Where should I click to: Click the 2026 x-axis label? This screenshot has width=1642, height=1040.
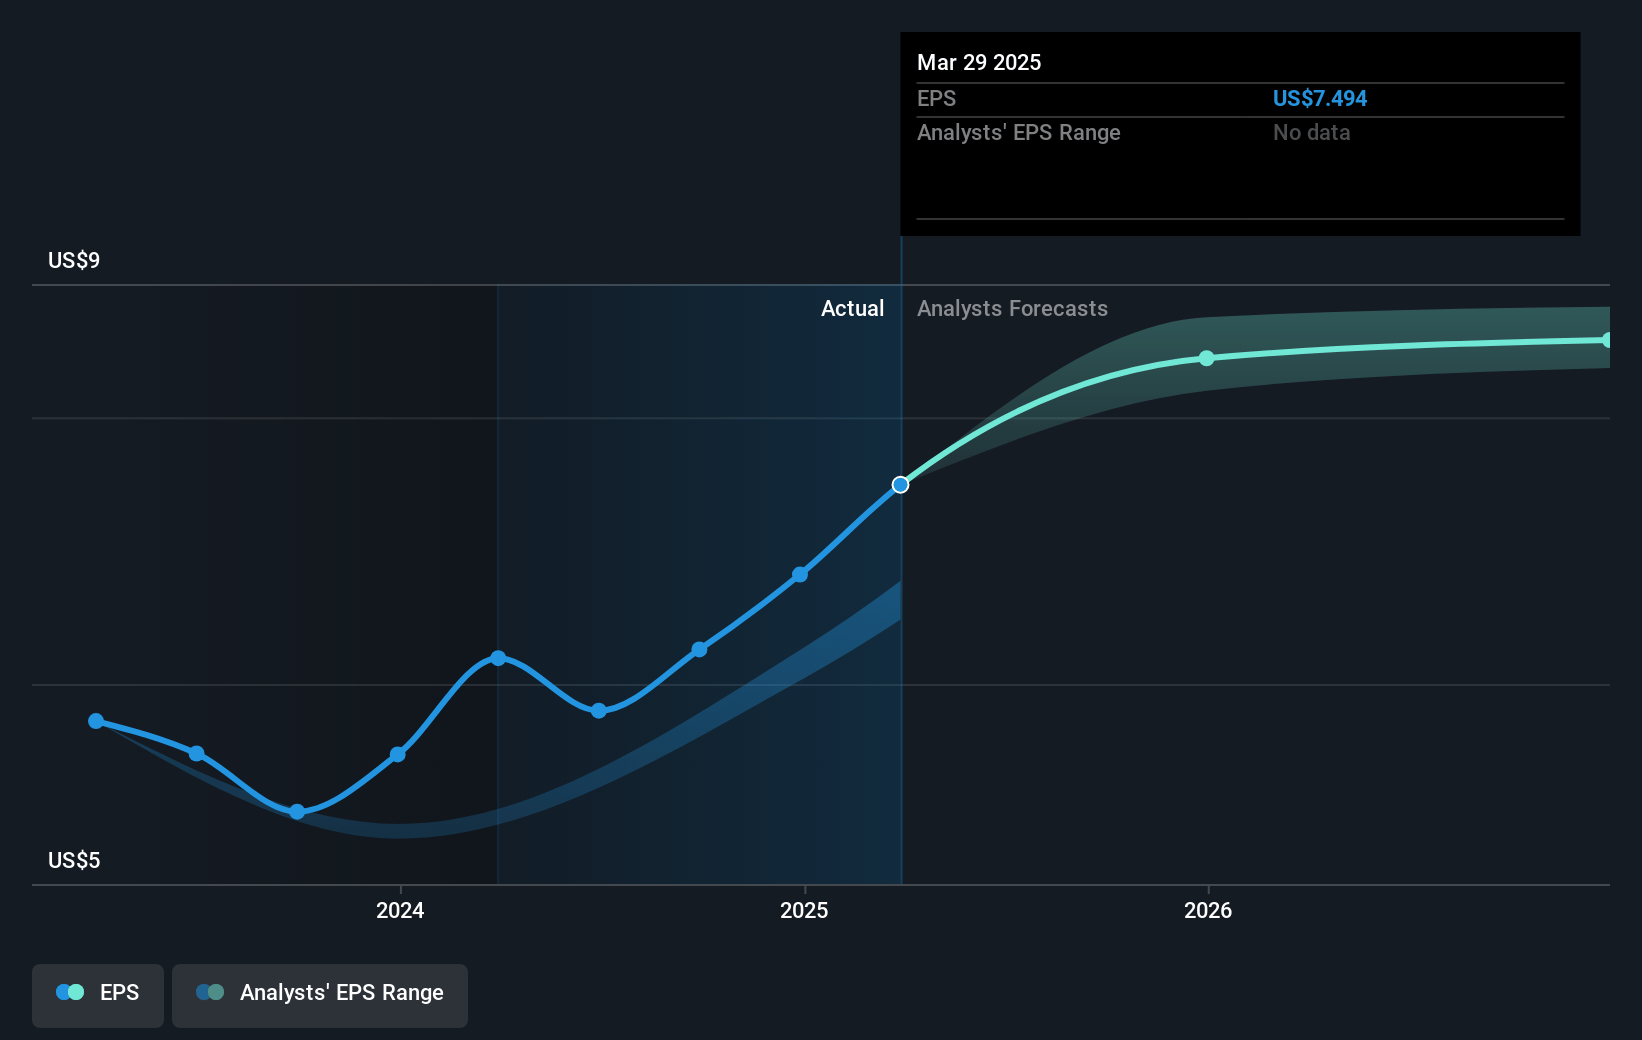[1208, 910]
